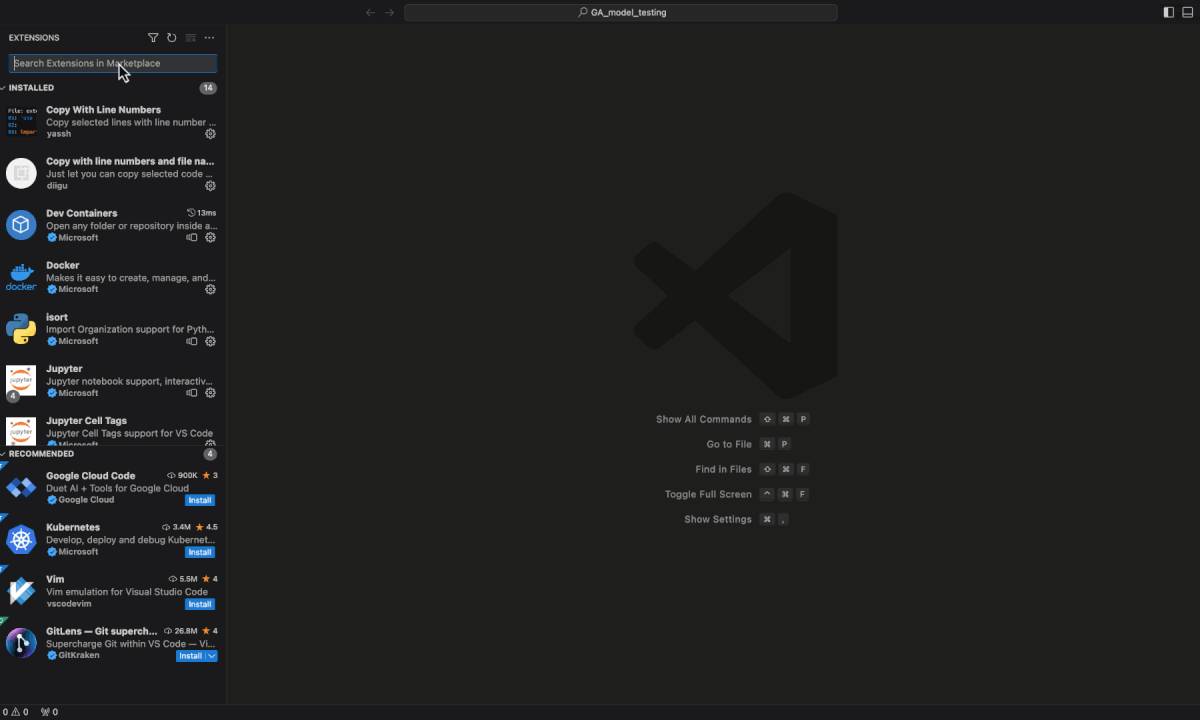Click Vim download count 5.5M
Screen dimensions: 1200x720
click(183, 579)
